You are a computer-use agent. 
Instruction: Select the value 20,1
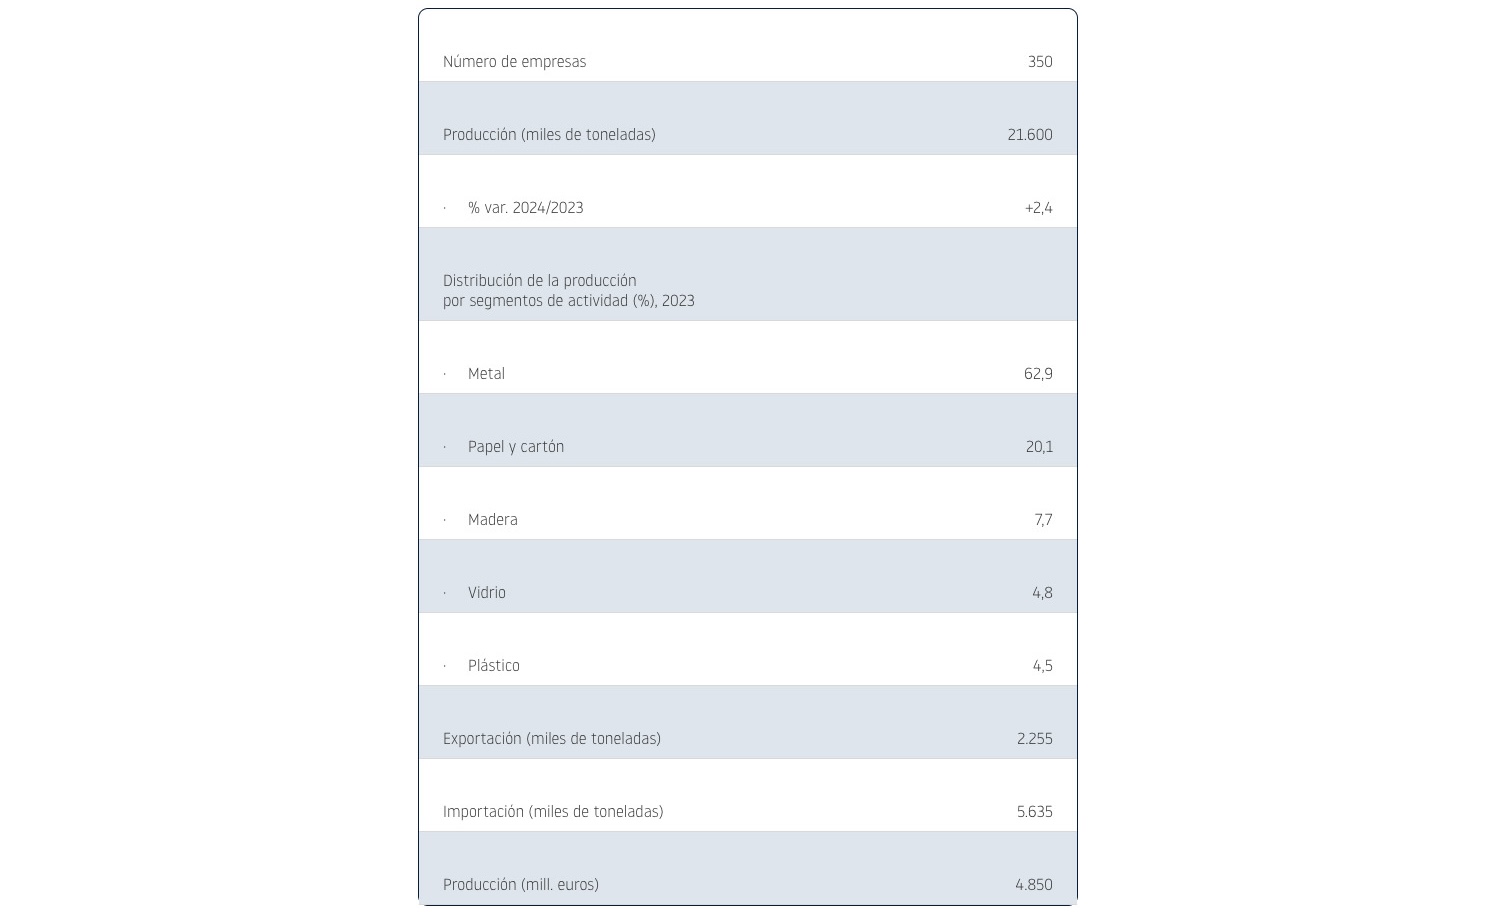(x=1039, y=447)
